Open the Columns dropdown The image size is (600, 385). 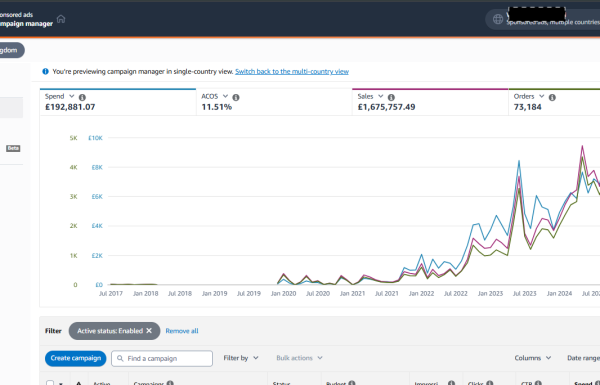[533, 358]
